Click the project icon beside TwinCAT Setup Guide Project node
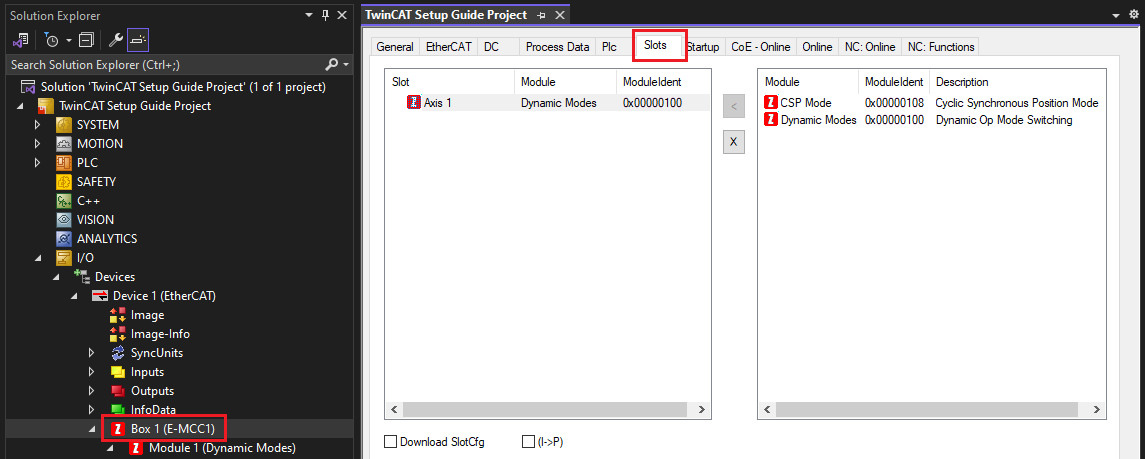 click(46, 106)
